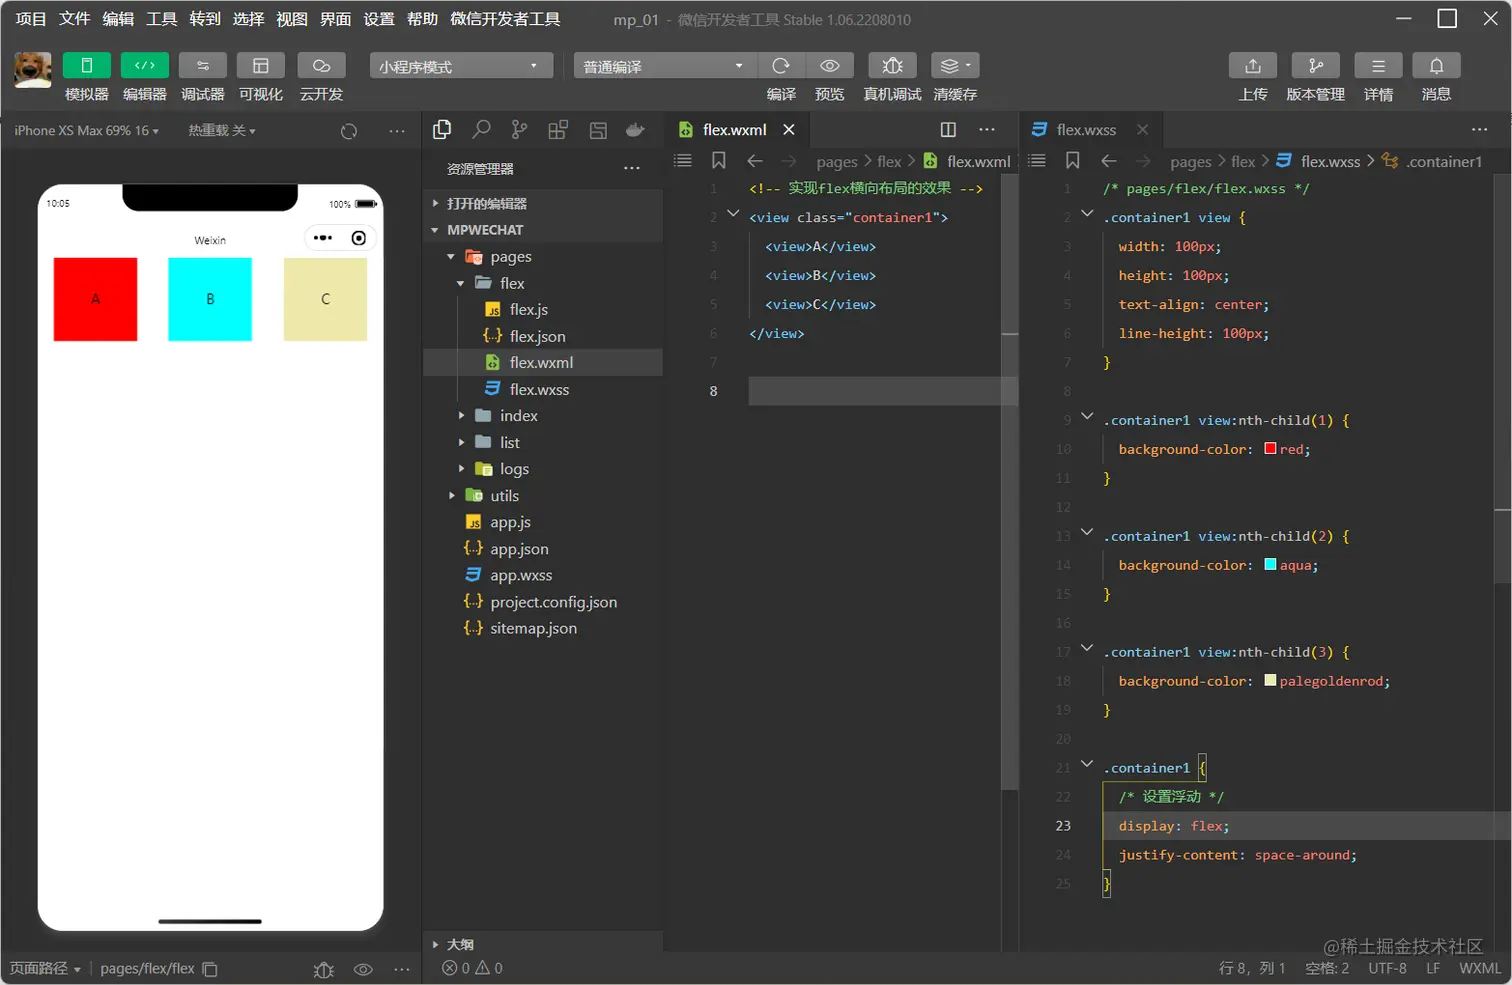
Task: Click the upload button
Action: click(x=1253, y=65)
